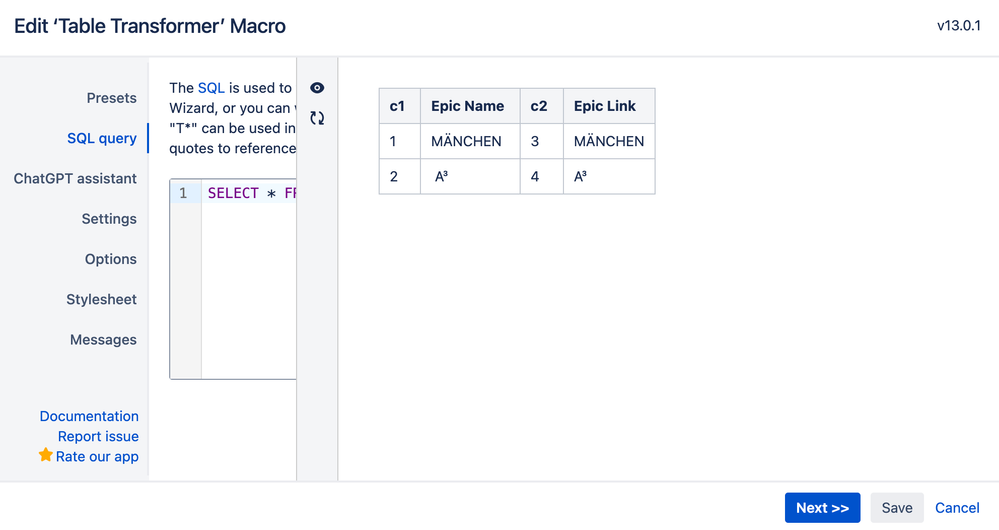The height and width of the screenshot is (530, 999).
Task: Follow the SQL hyperlink in description
Action: 211,88
